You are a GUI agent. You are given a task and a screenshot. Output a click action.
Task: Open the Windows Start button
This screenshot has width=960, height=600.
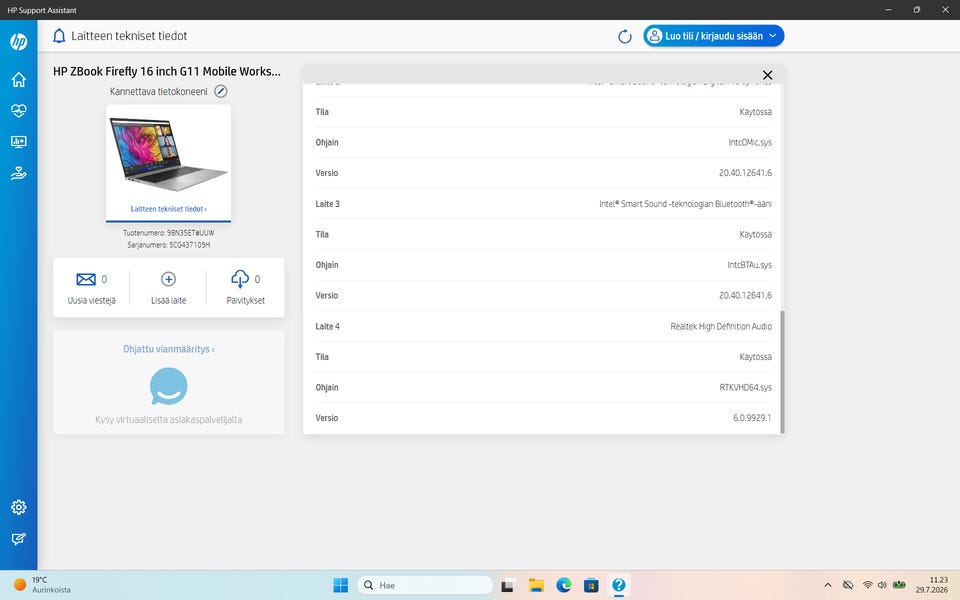(340, 585)
